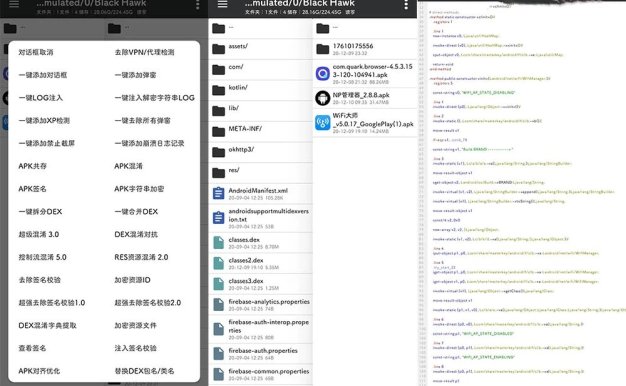Choose 查看签名 entry

click(32, 348)
